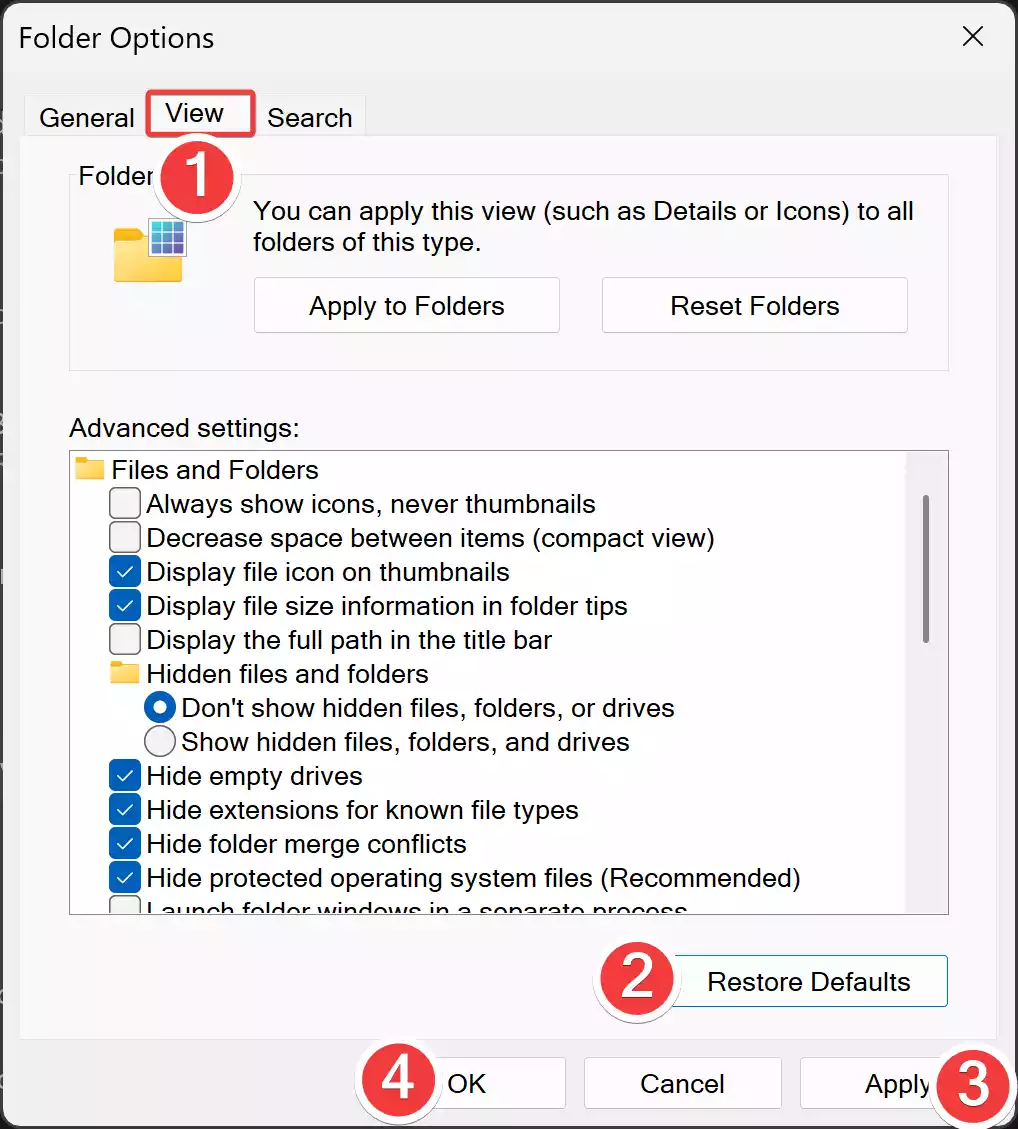Enable compact view spacing option
The image size is (1018, 1129).
(x=124, y=537)
